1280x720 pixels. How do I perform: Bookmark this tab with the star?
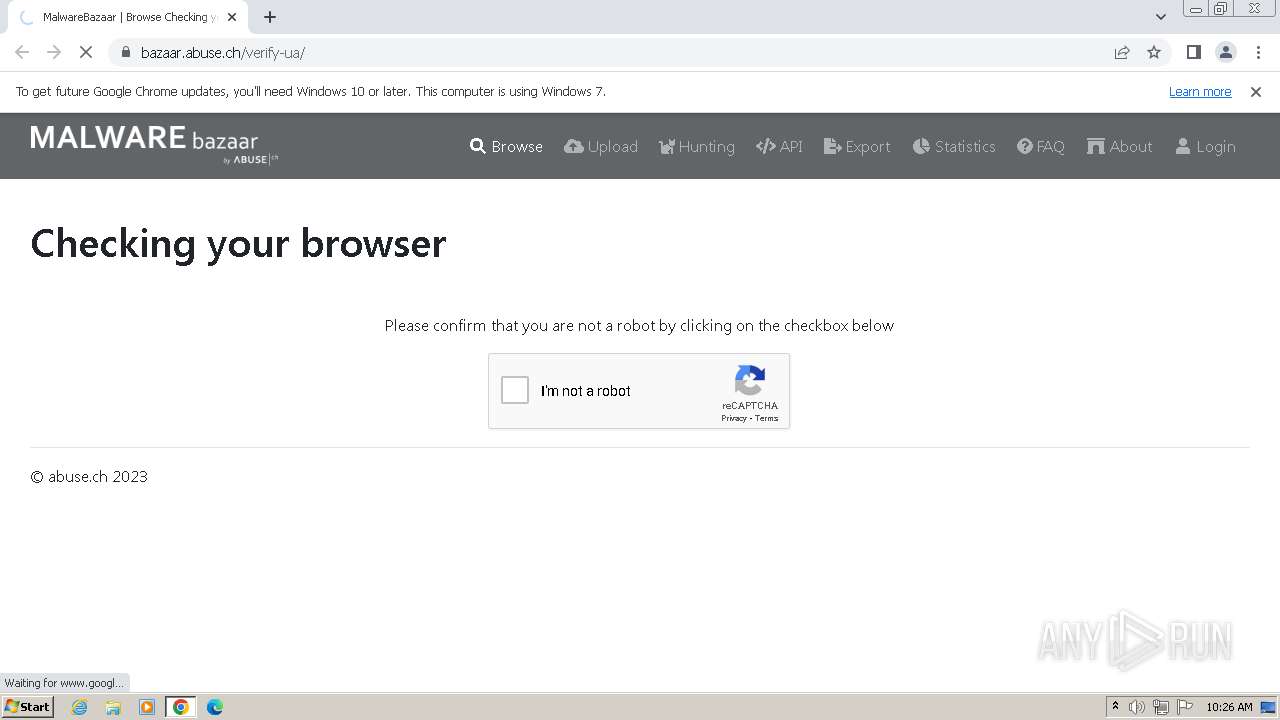1154,52
